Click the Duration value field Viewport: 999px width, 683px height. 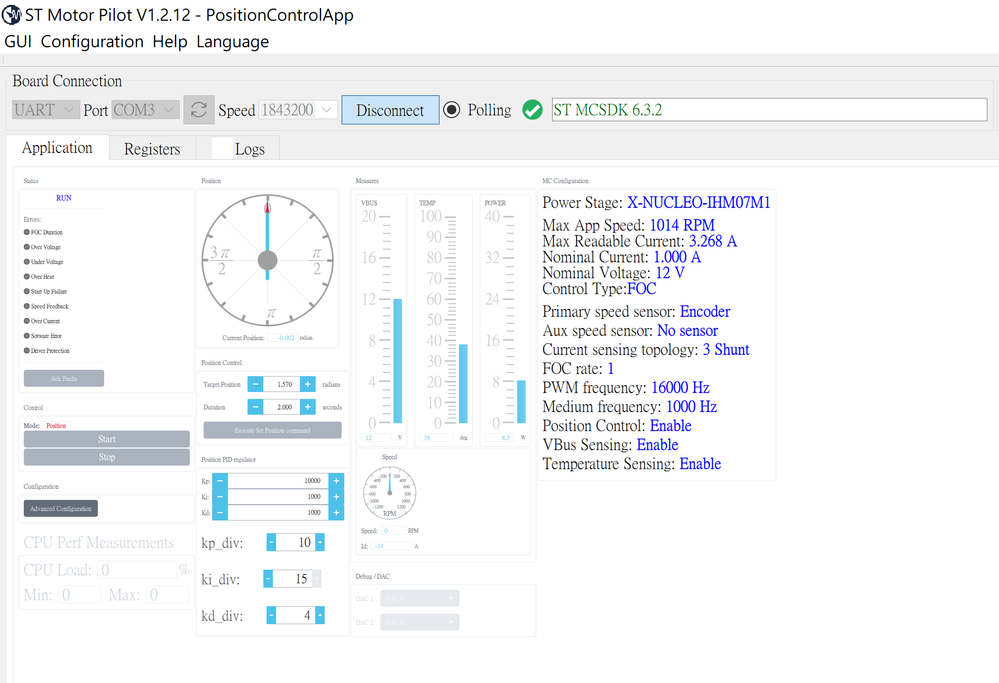click(x=281, y=406)
